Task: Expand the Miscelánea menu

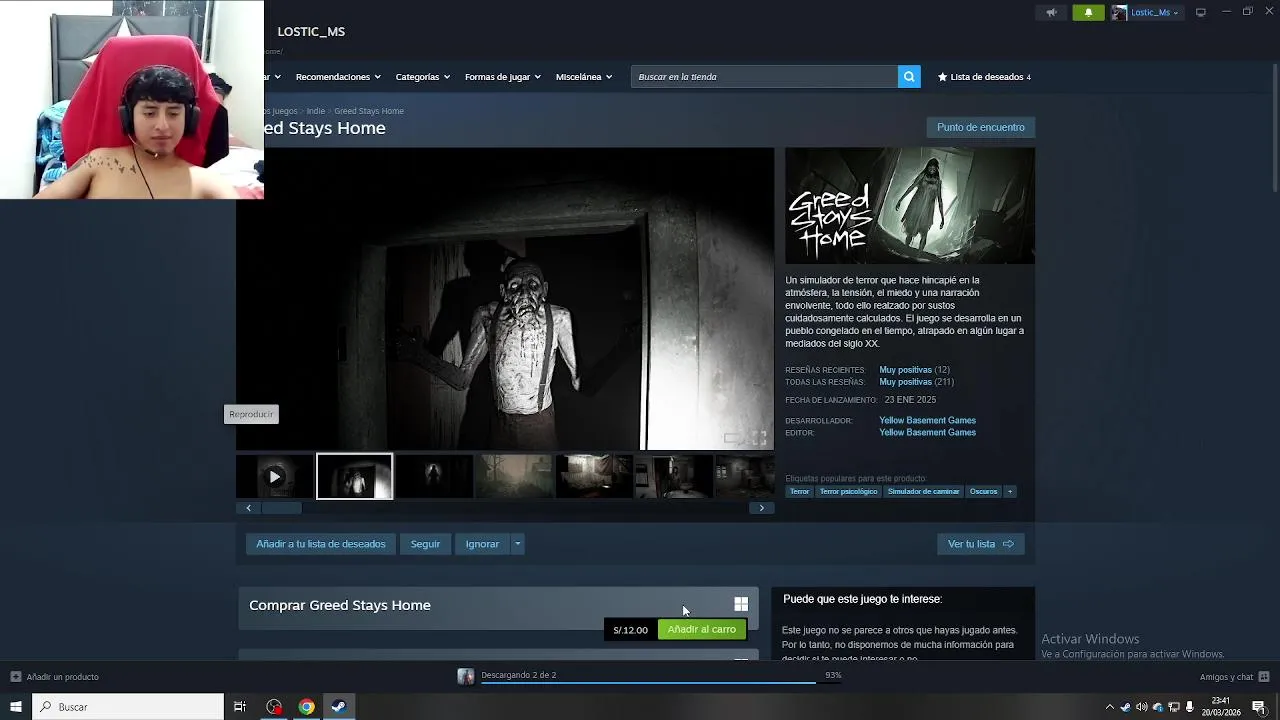Action: pyautogui.click(x=583, y=77)
